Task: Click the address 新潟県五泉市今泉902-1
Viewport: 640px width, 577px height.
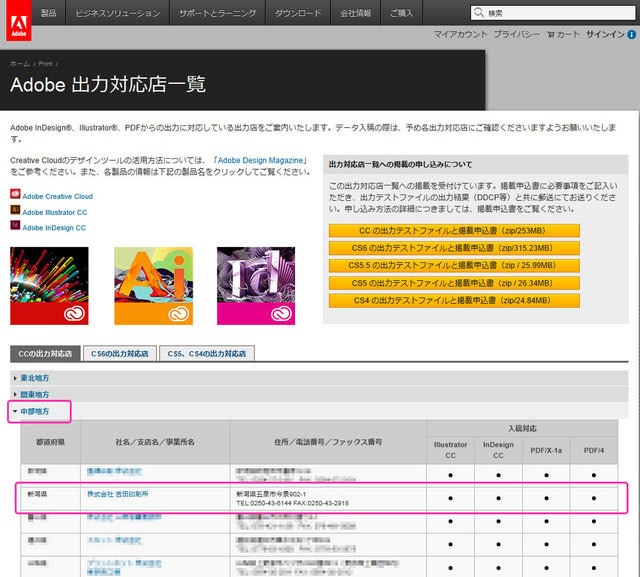Action: (x=271, y=494)
